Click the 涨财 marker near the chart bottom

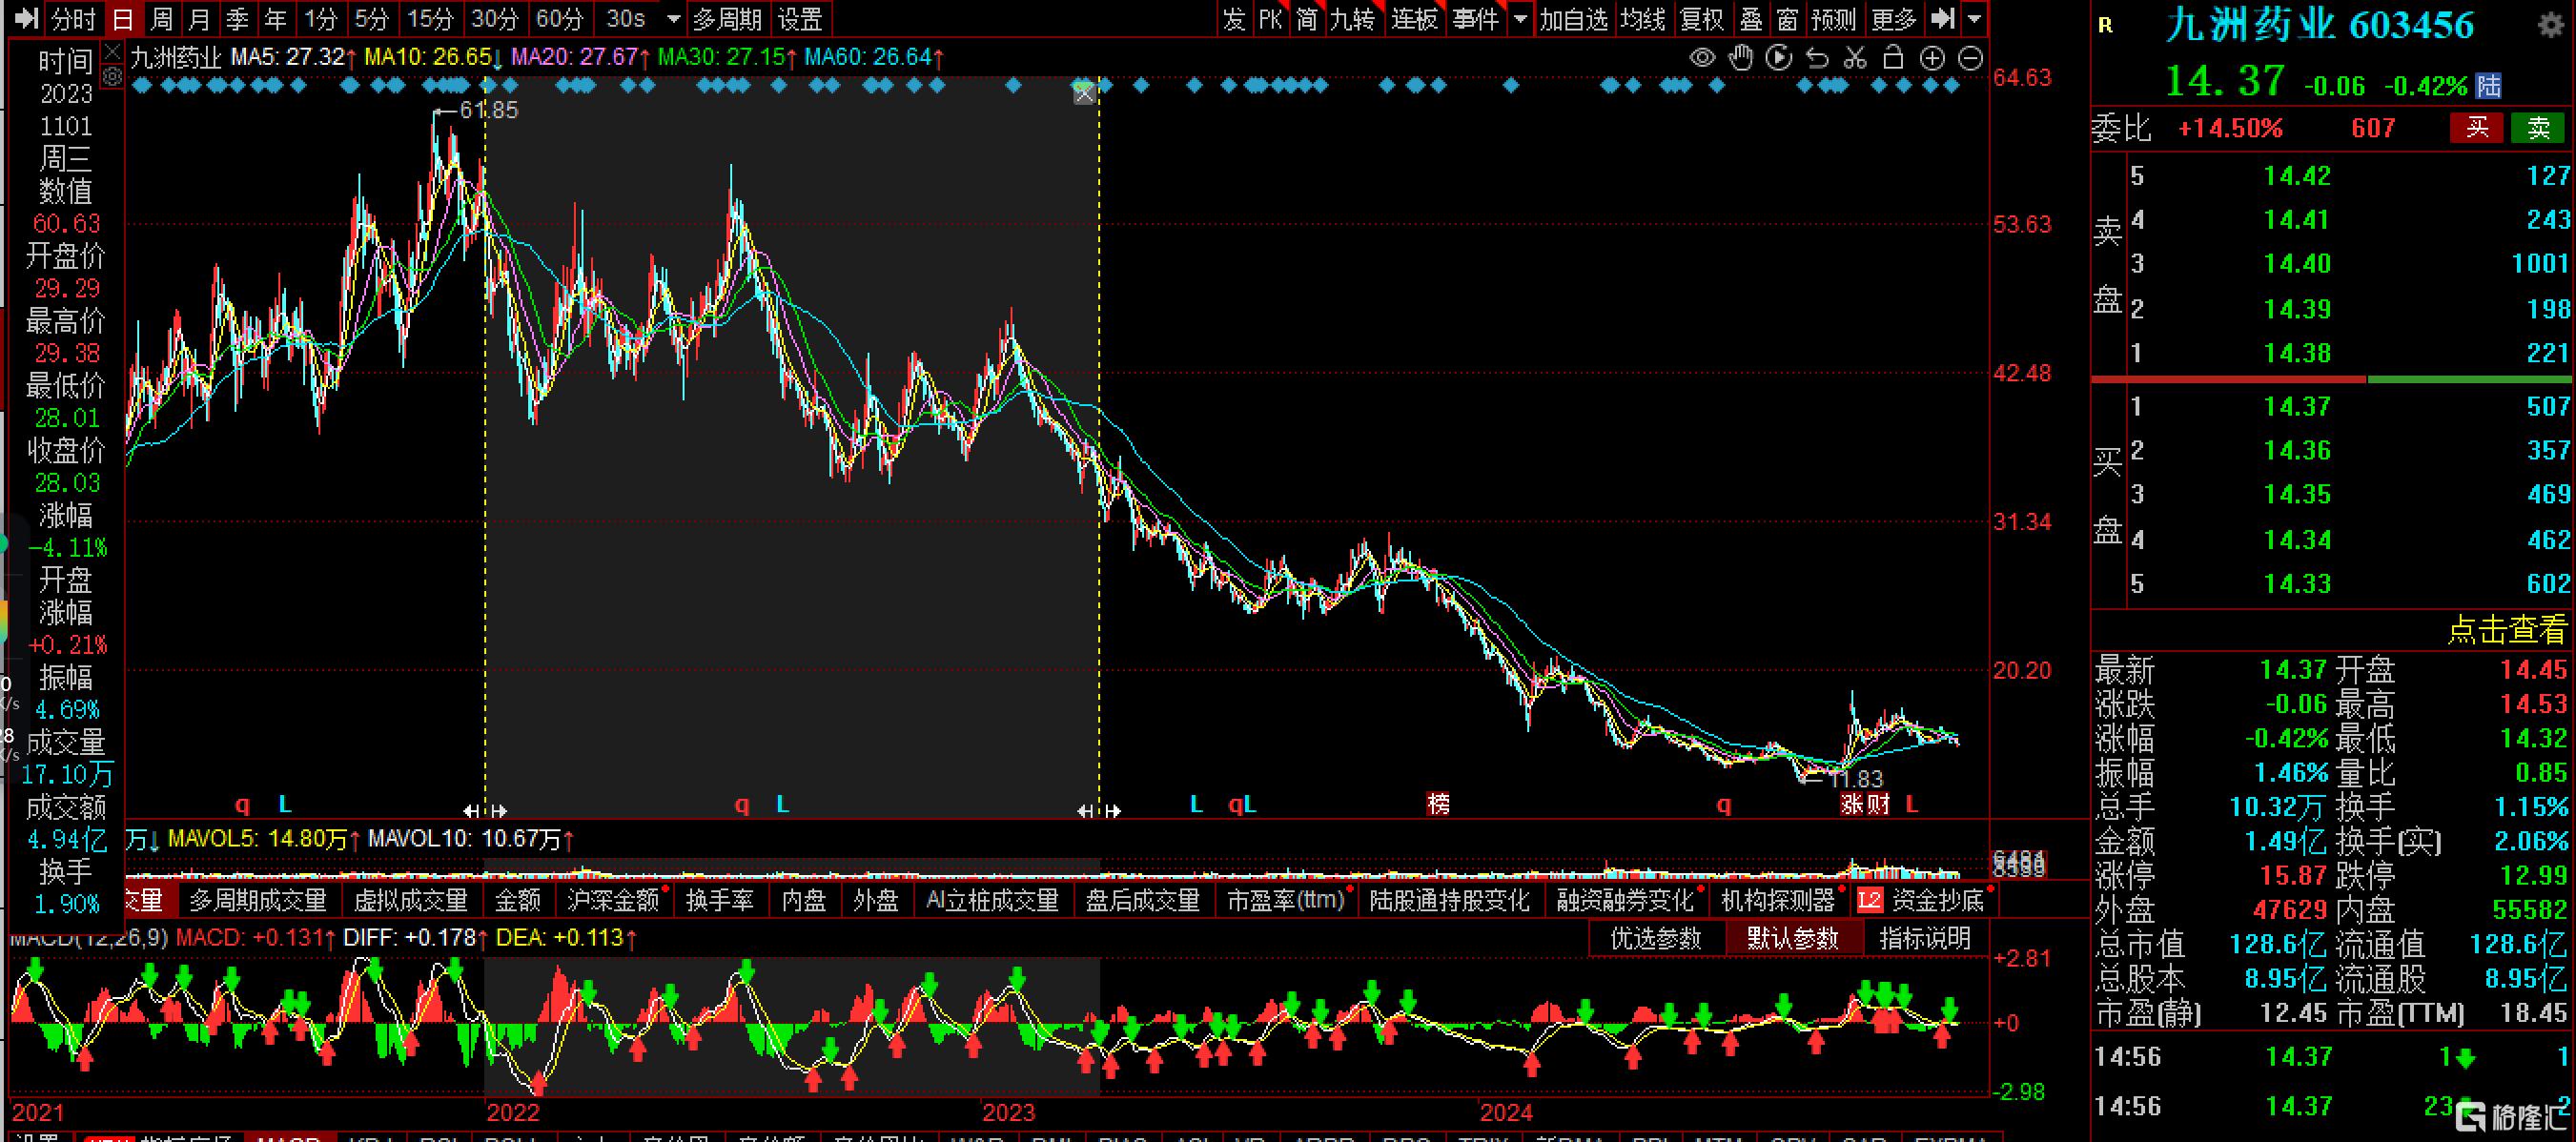point(1866,803)
